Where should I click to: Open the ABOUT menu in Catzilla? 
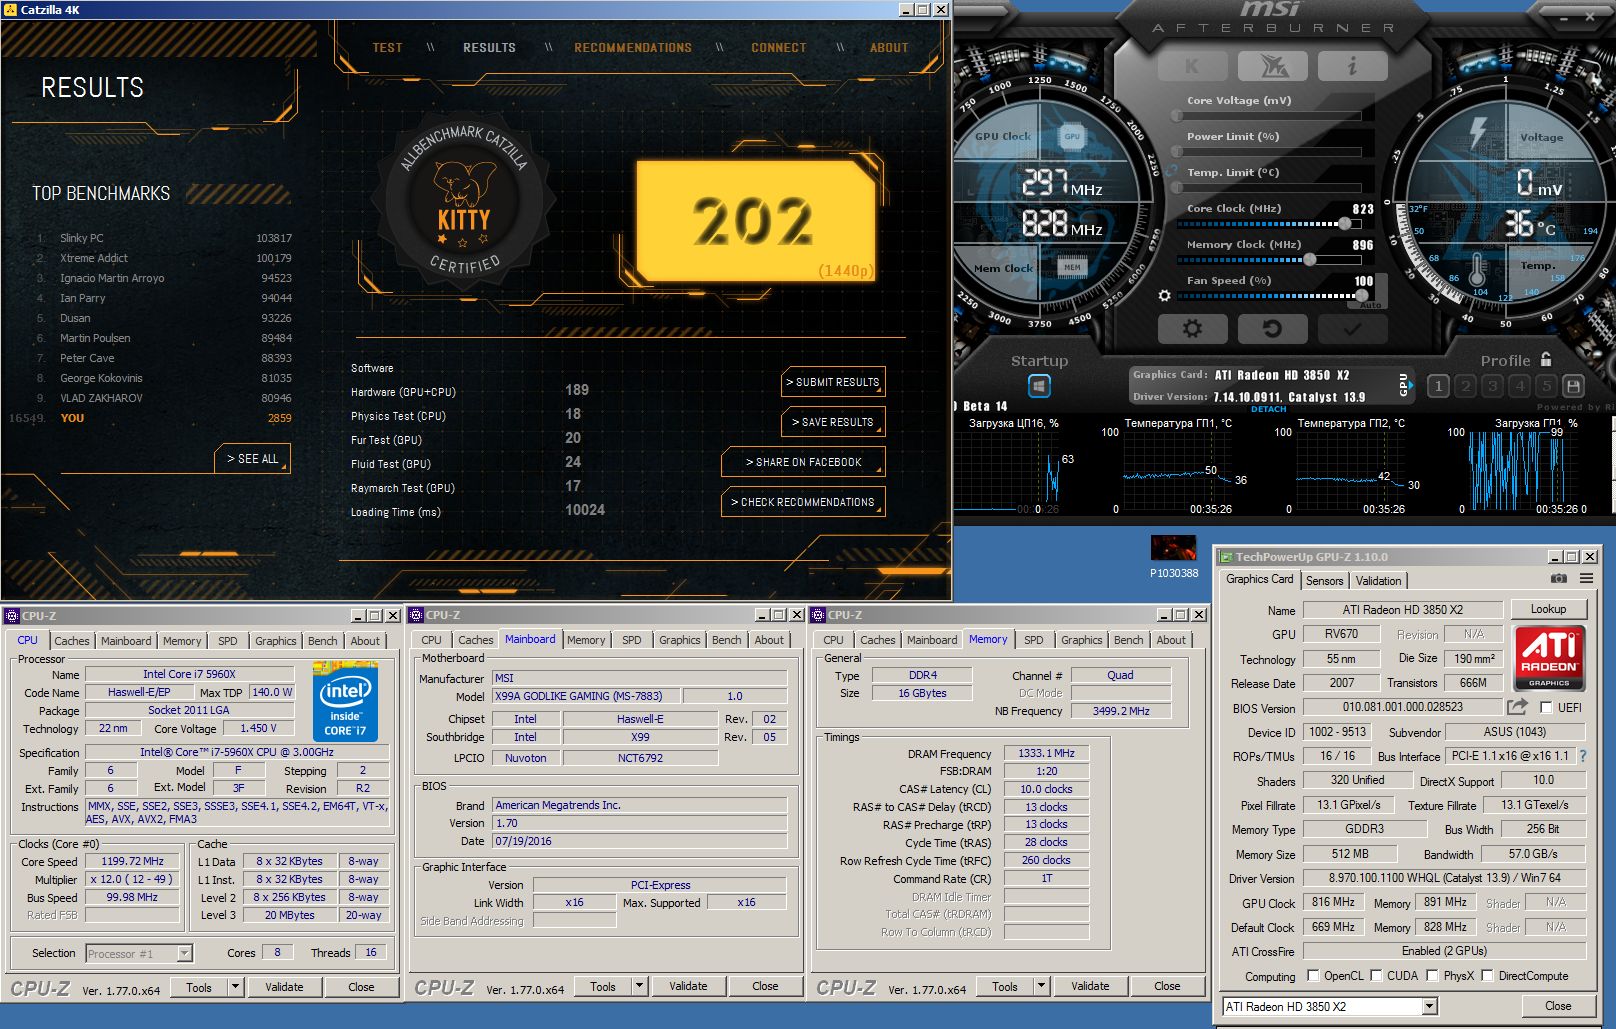pos(889,48)
